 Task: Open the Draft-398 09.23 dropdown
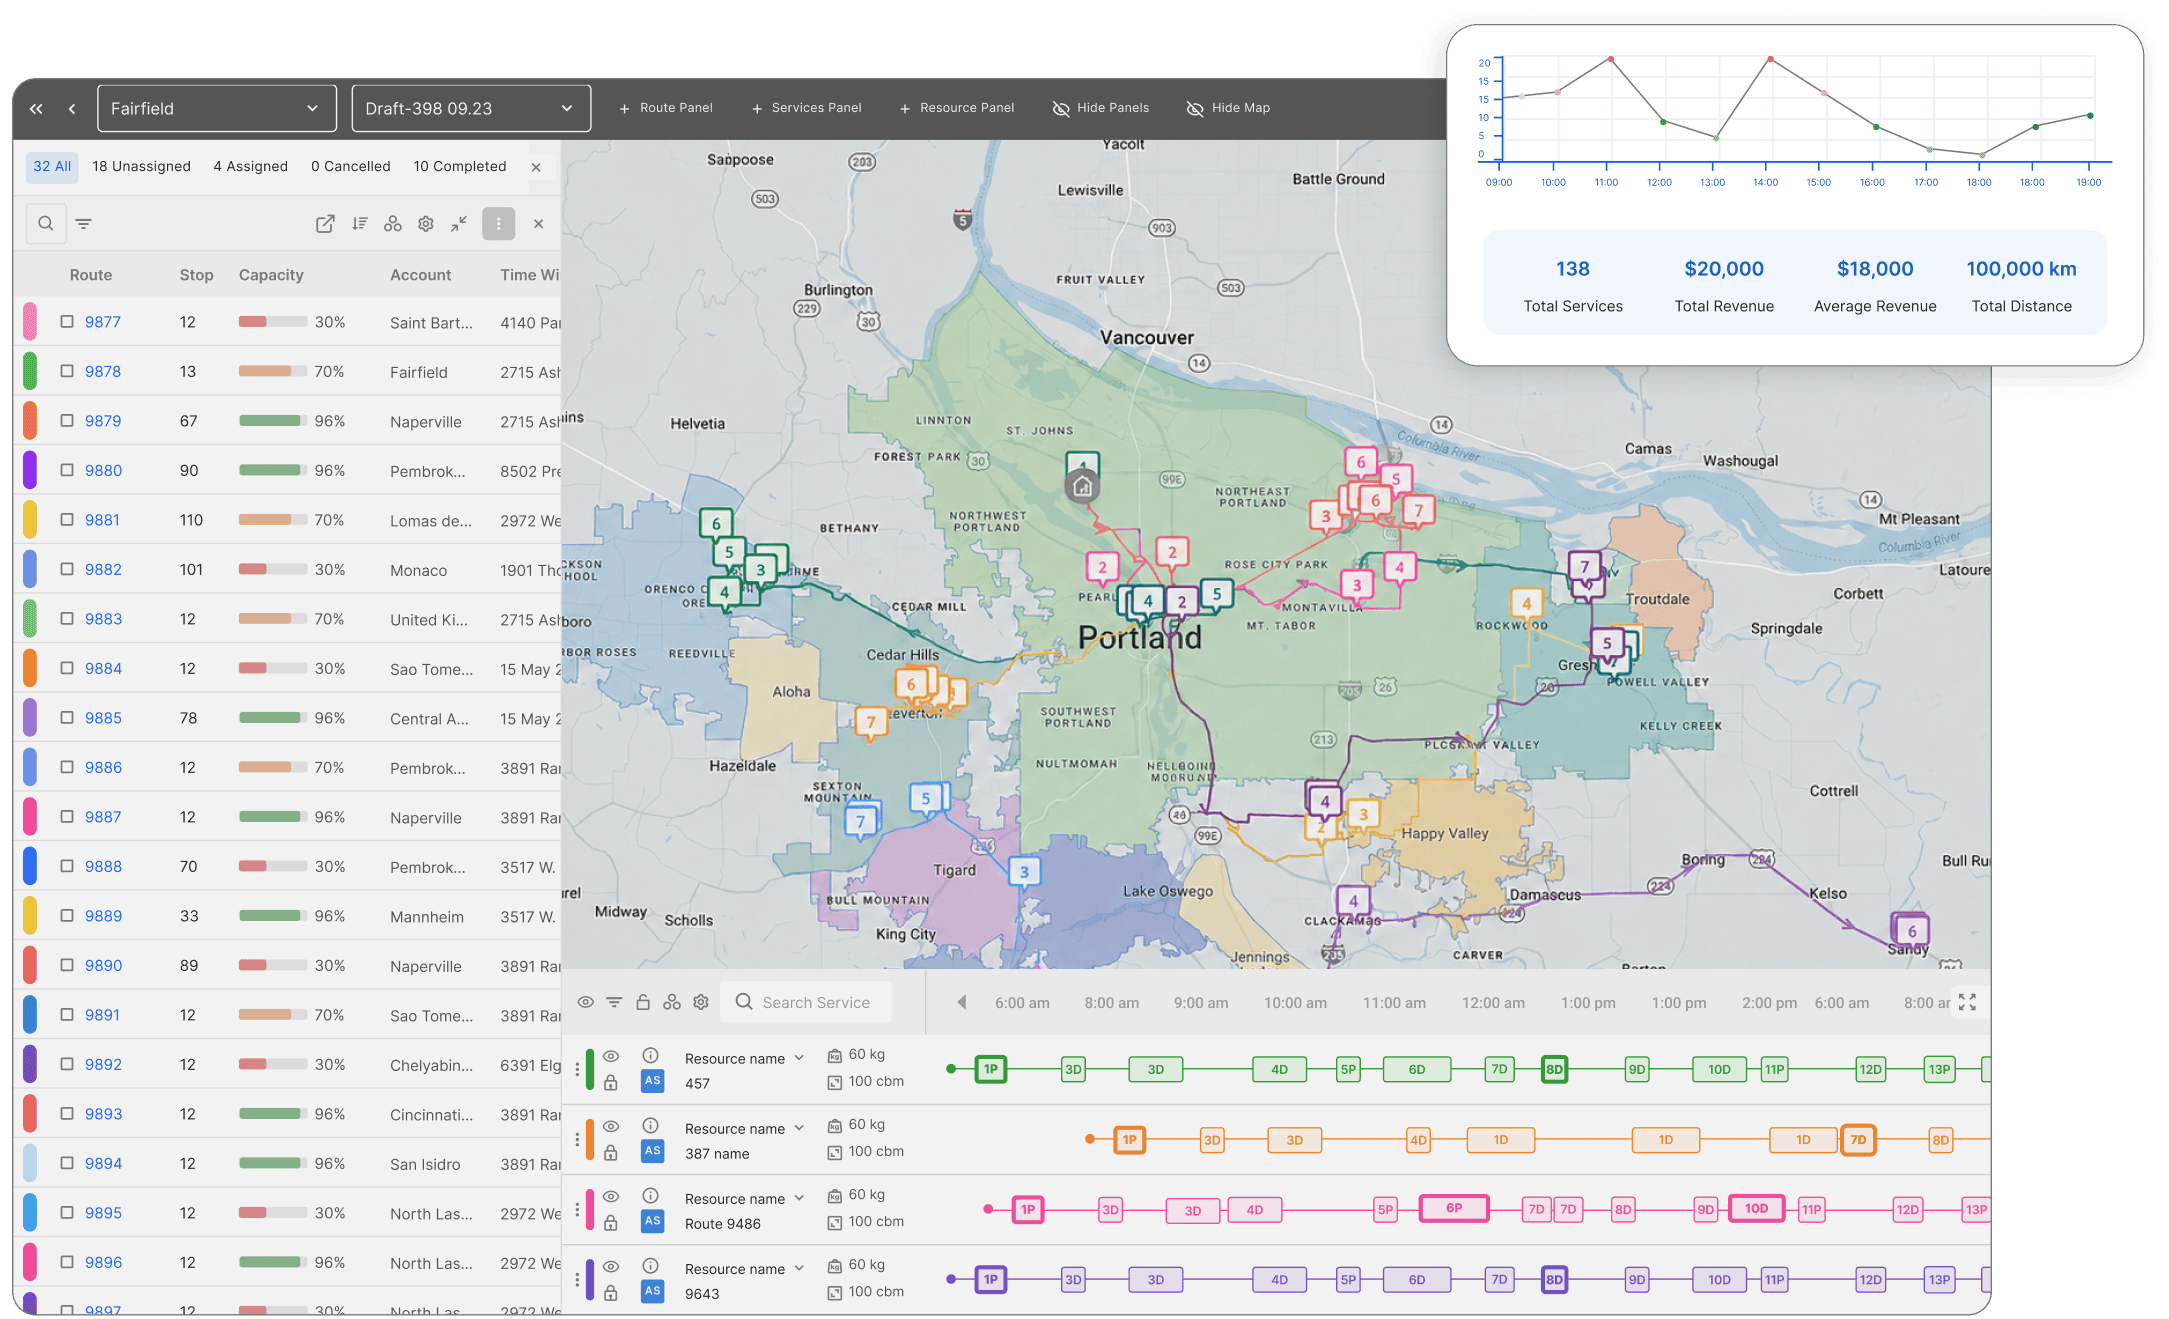tap(471, 109)
